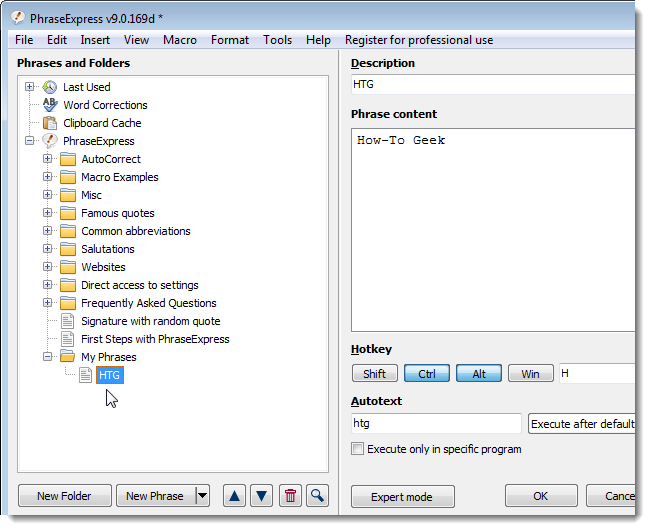Click the AutoCorrect folder icon
The height and width of the screenshot is (530, 650).
tap(68, 159)
